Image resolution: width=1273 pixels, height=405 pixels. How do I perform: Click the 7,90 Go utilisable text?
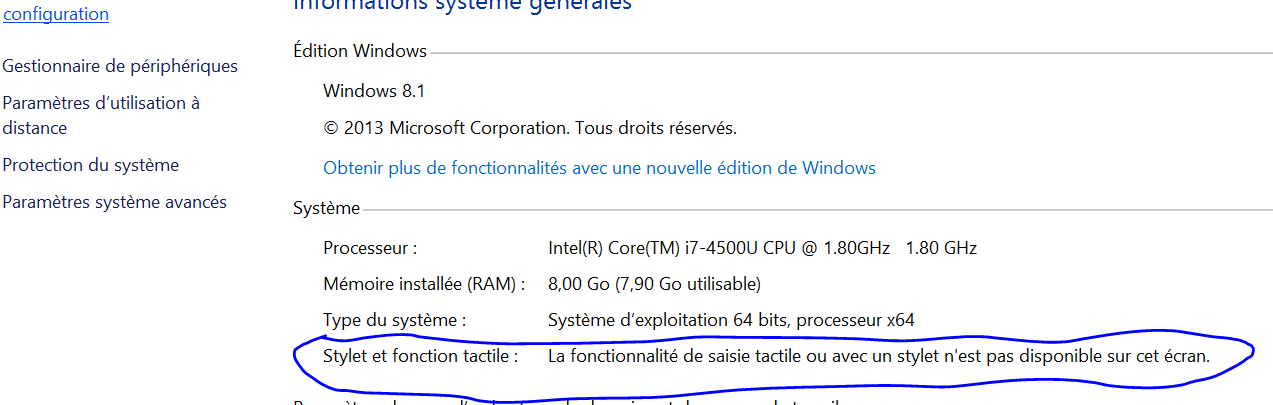[x=688, y=284]
